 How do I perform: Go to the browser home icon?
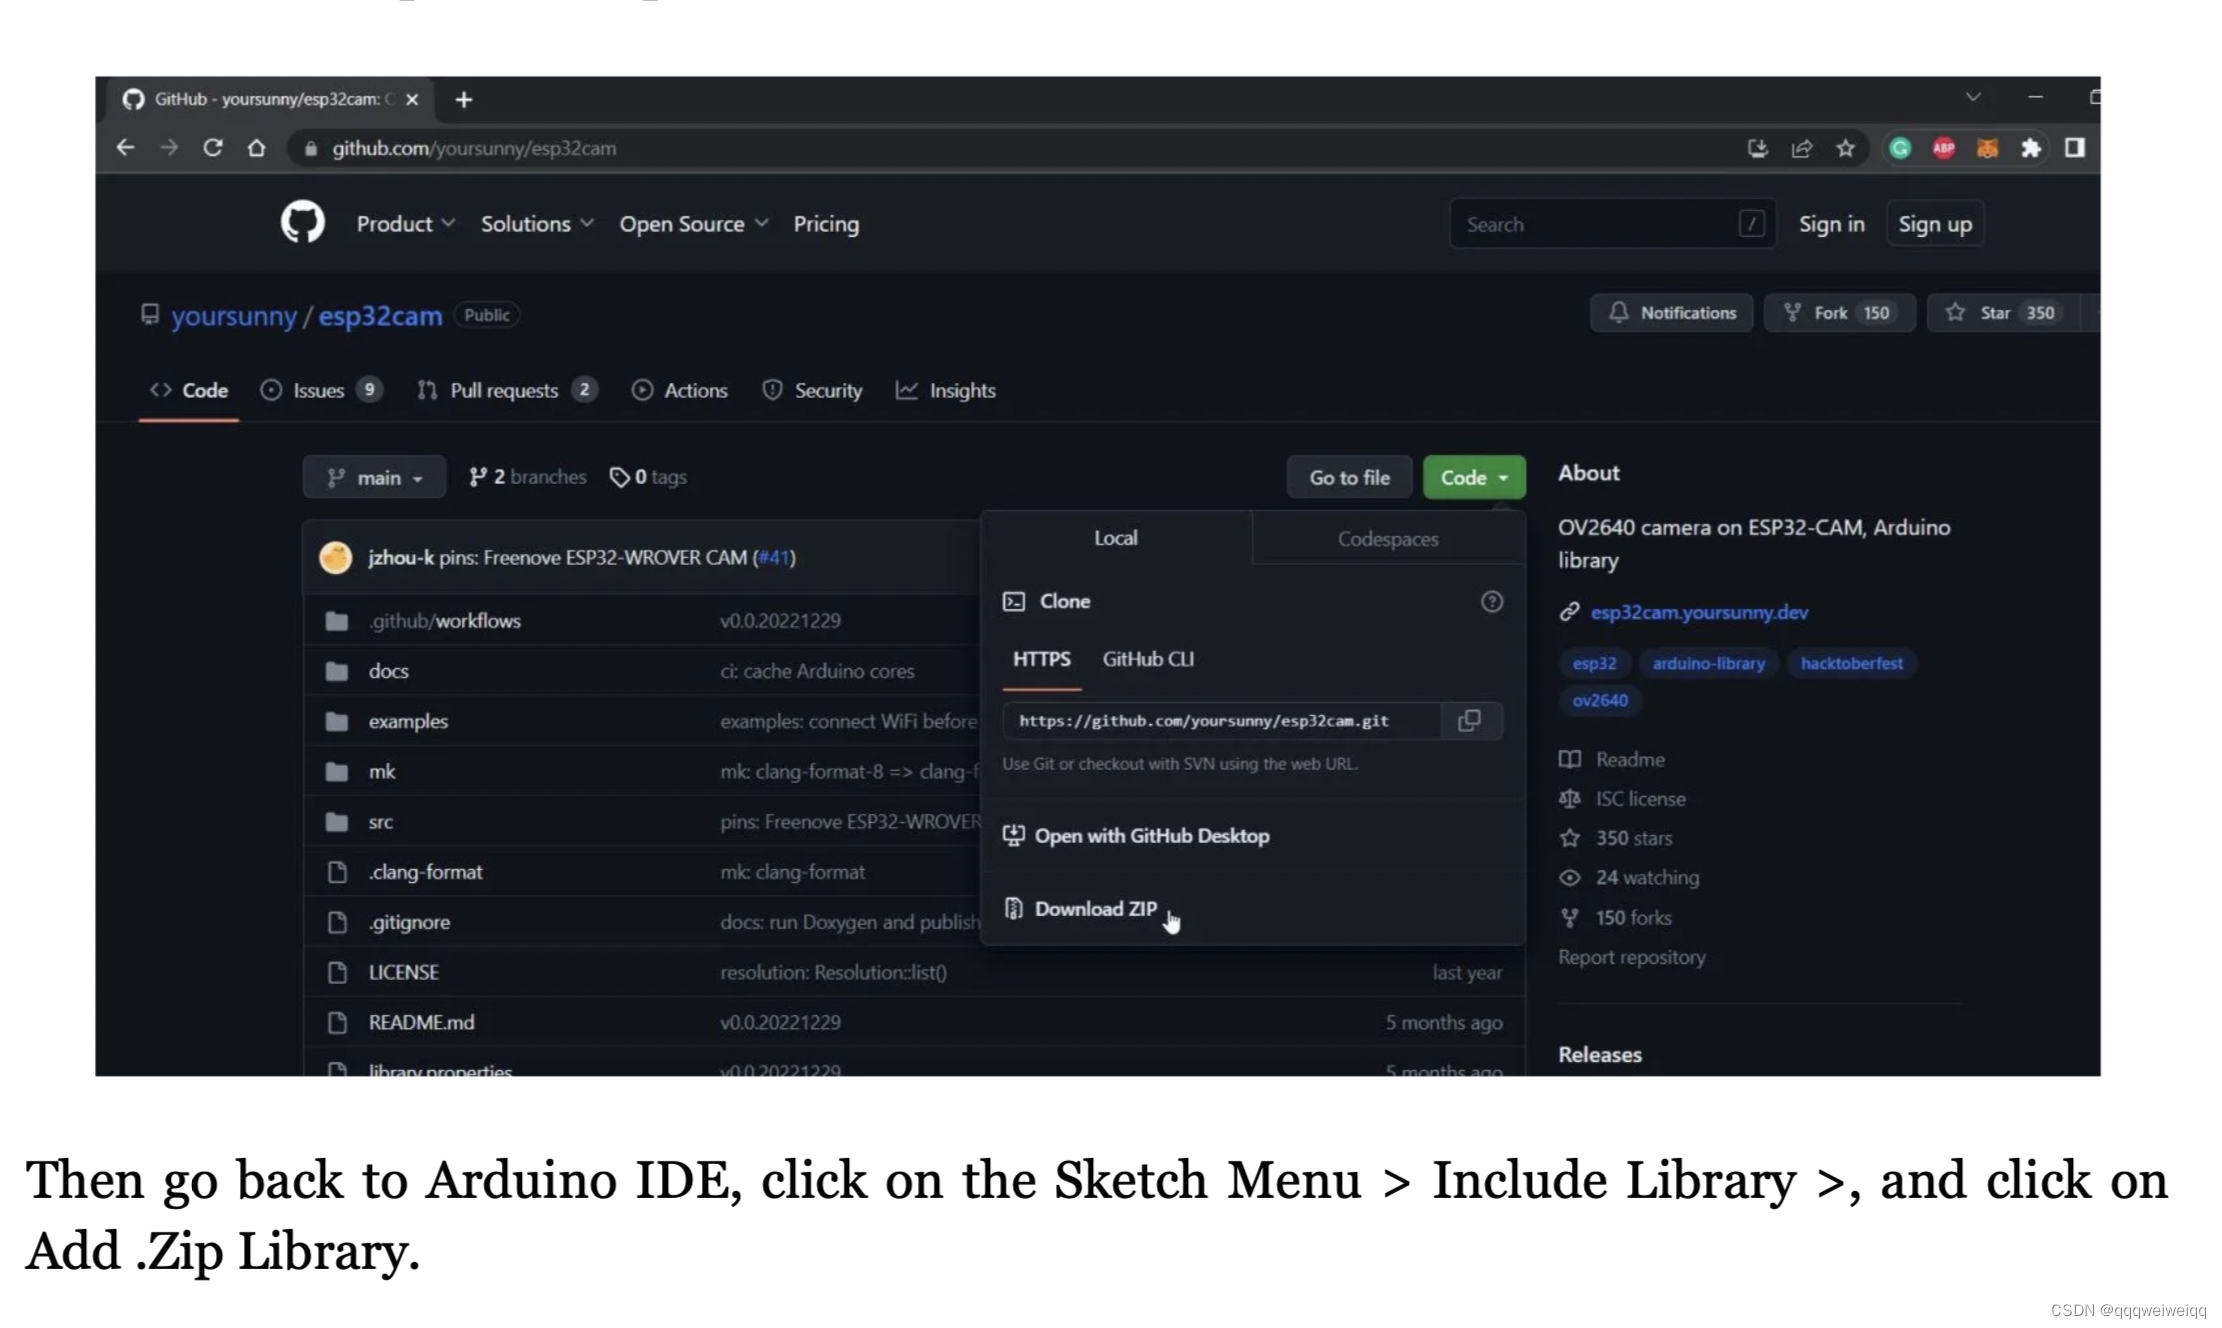[x=257, y=148]
